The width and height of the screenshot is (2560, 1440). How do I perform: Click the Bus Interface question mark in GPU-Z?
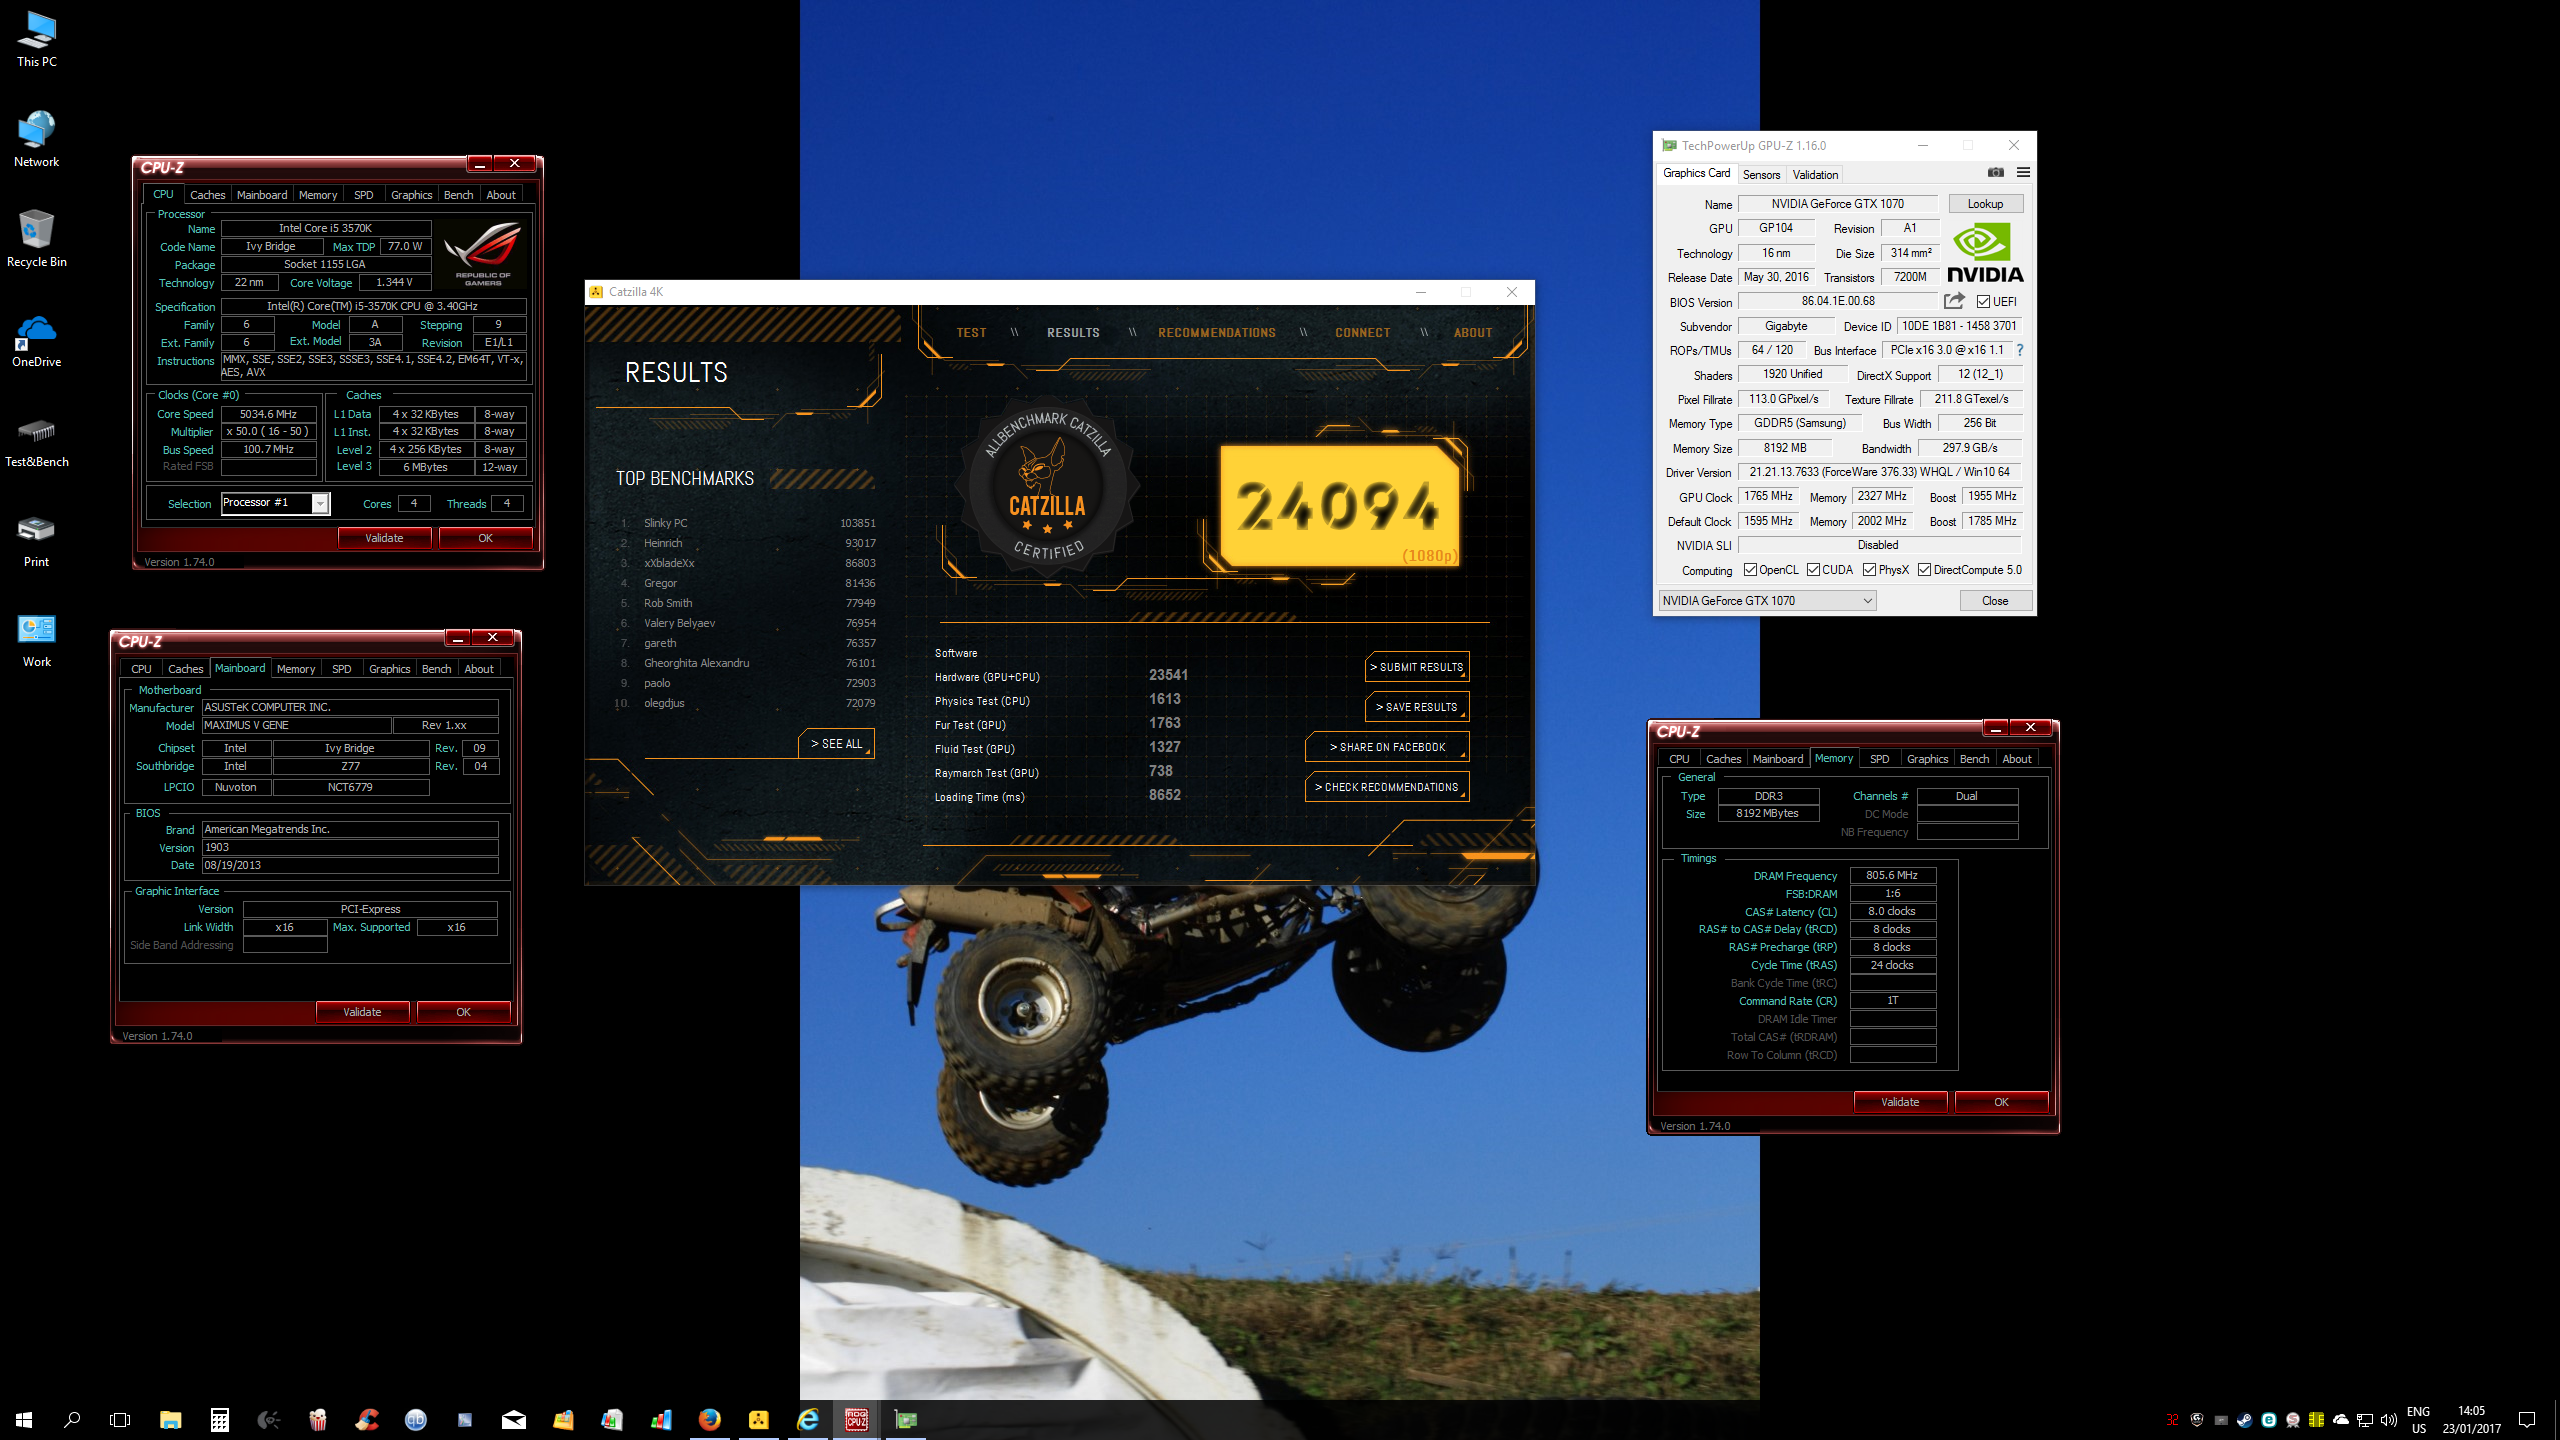pyautogui.click(x=2020, y=350)
